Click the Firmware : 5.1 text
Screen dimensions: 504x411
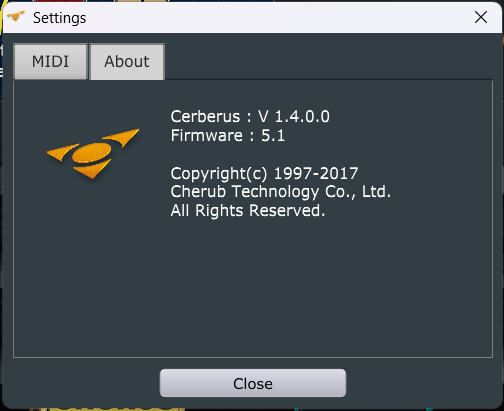[x=228, y=136]
